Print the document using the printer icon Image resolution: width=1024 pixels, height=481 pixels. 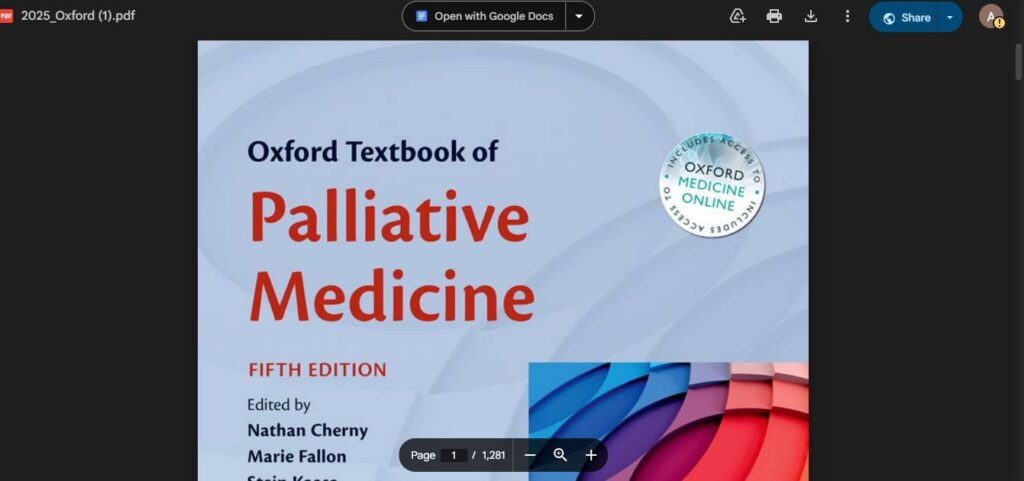click(774, 16)
